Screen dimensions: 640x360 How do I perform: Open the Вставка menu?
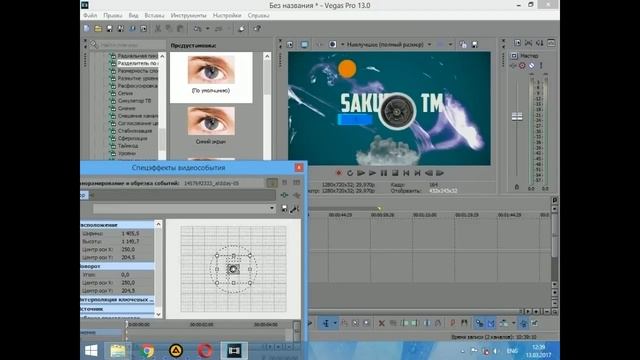pos(154,16)
